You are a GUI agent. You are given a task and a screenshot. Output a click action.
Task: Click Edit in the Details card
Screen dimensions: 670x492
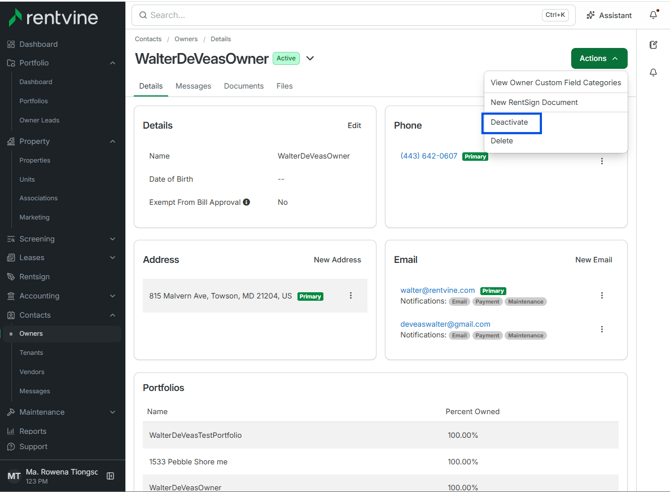click(354, 125)
